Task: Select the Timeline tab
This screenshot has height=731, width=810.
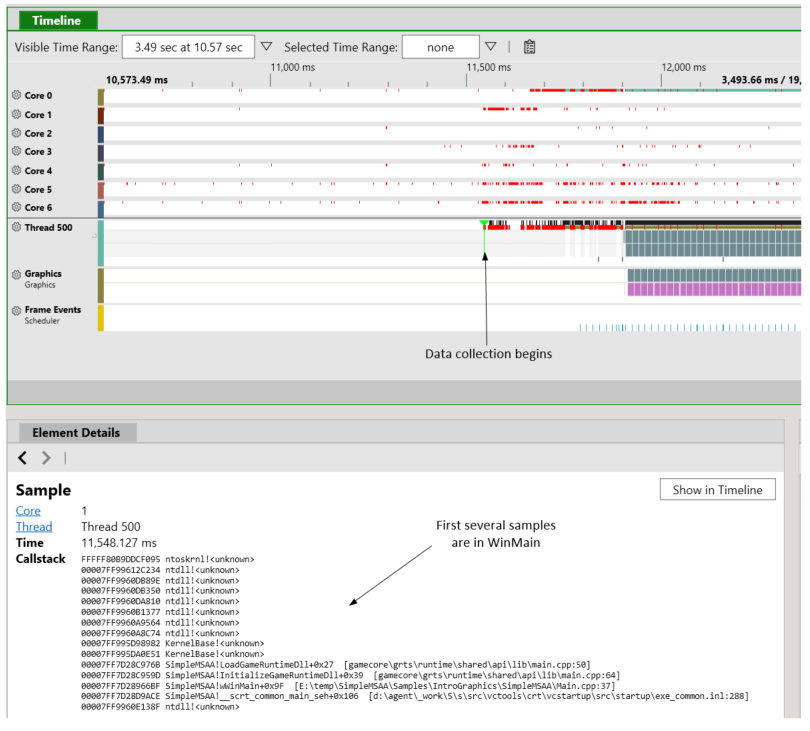Action: [58, 21]
